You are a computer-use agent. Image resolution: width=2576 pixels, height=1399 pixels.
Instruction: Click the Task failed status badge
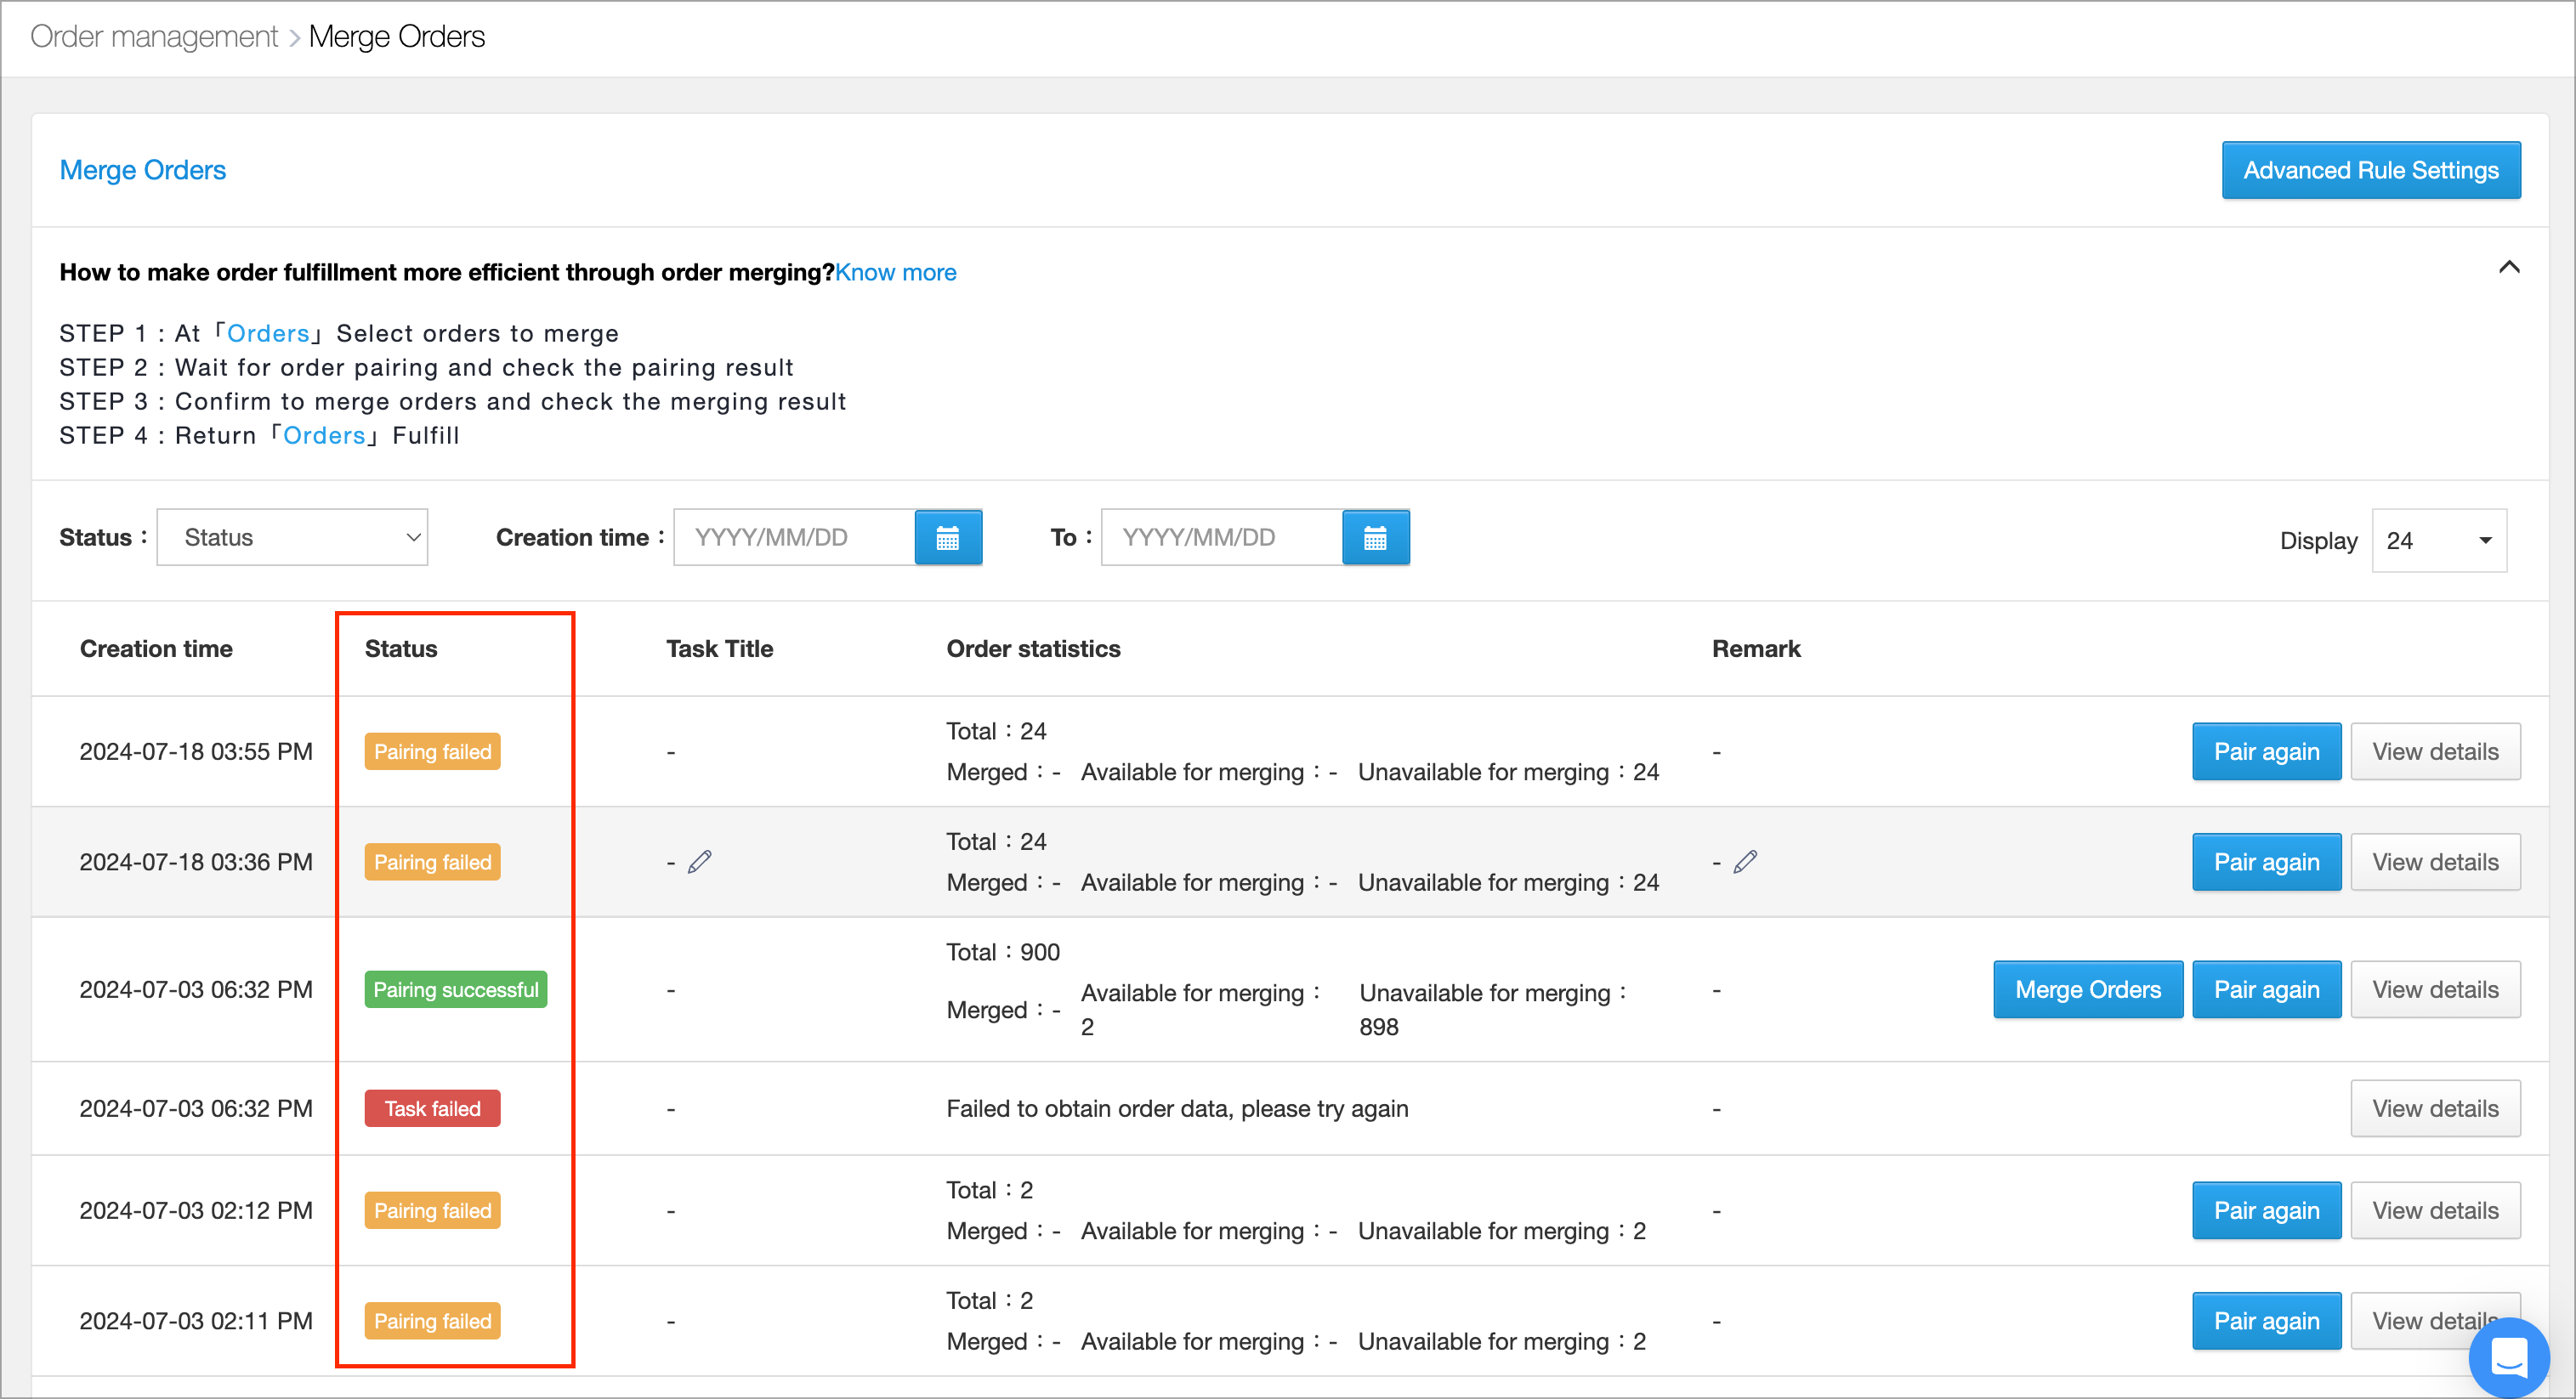[x=432, y=1108]
